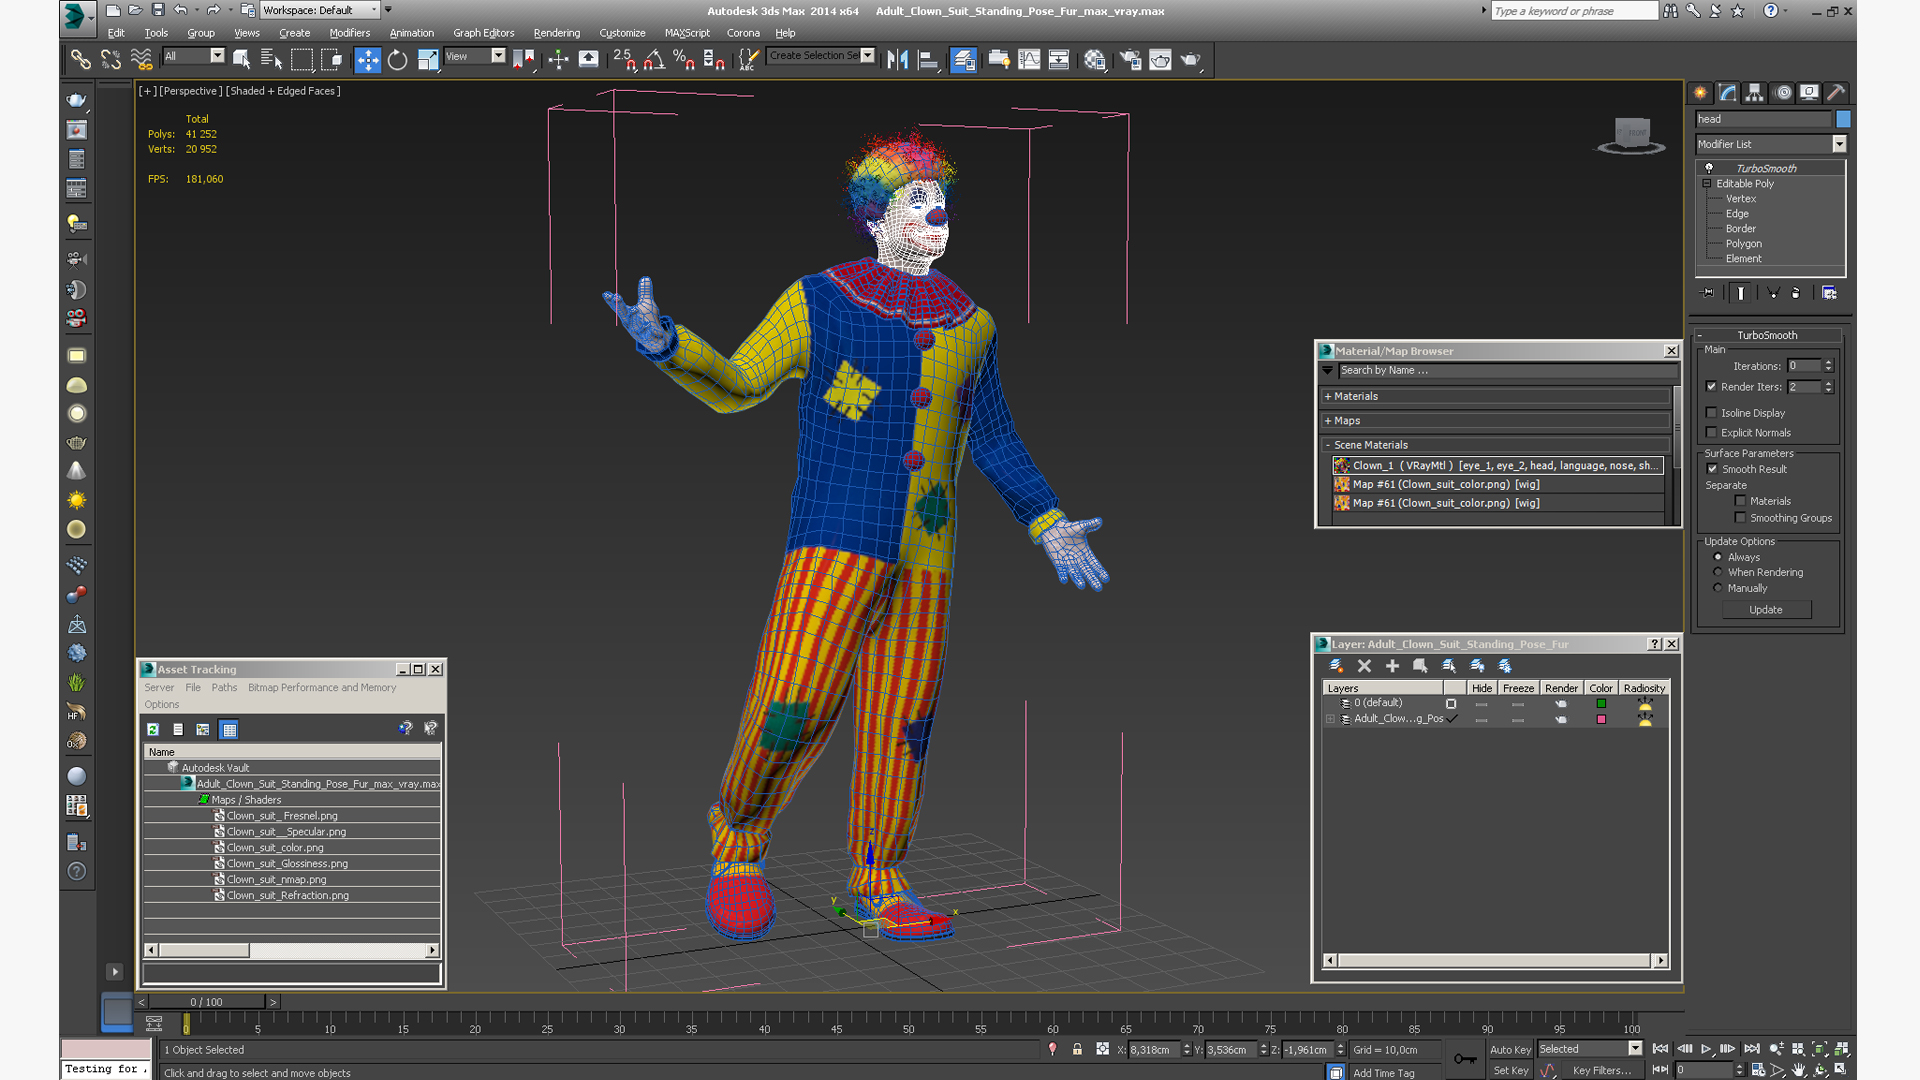Toggle TurboSmooth modifier lightbulb on/off

point(1709,168)
